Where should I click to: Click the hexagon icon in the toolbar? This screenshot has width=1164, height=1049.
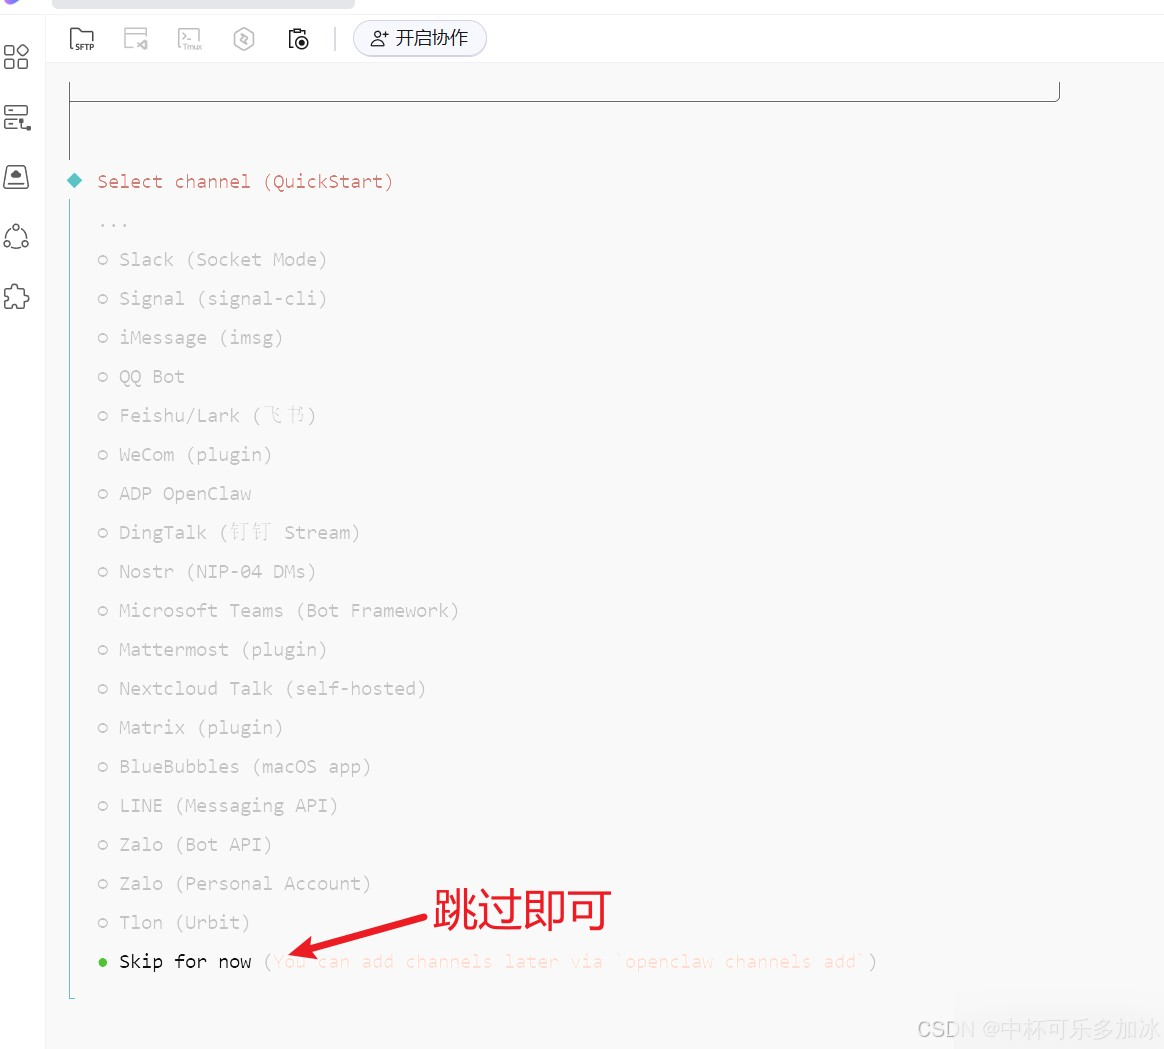(x=243, y=39)
